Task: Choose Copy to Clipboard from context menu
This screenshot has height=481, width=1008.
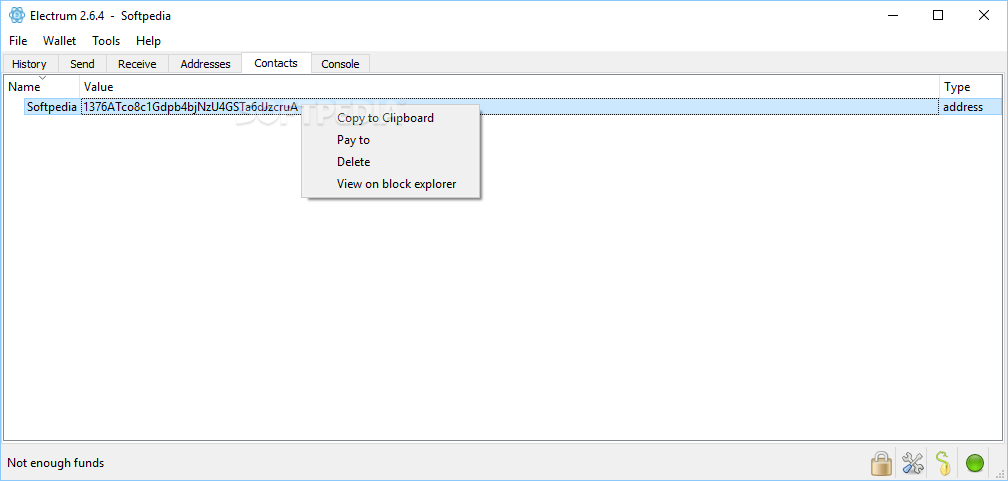Action: [x=391, y=118]
